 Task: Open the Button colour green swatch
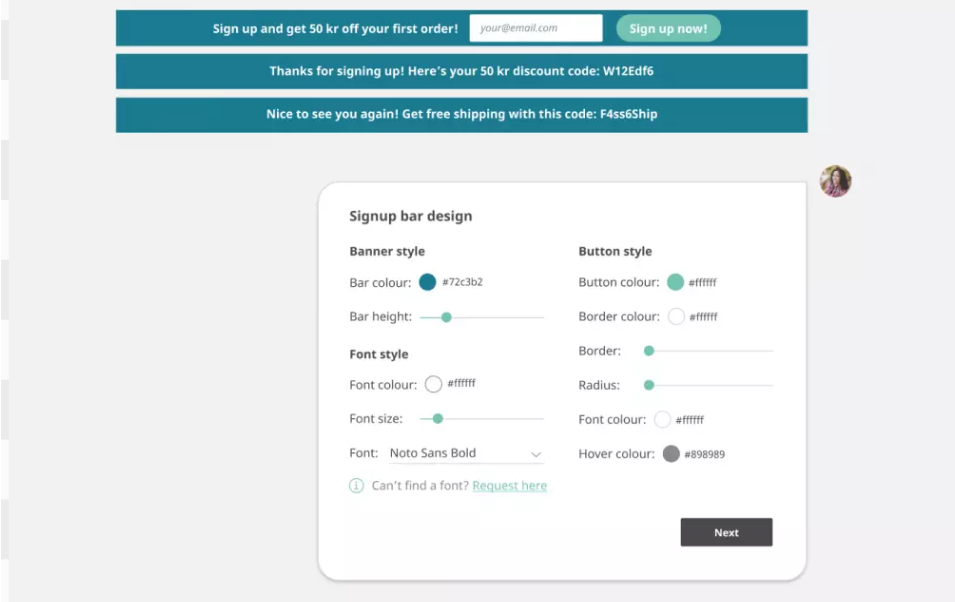click(x=675, y=282)
